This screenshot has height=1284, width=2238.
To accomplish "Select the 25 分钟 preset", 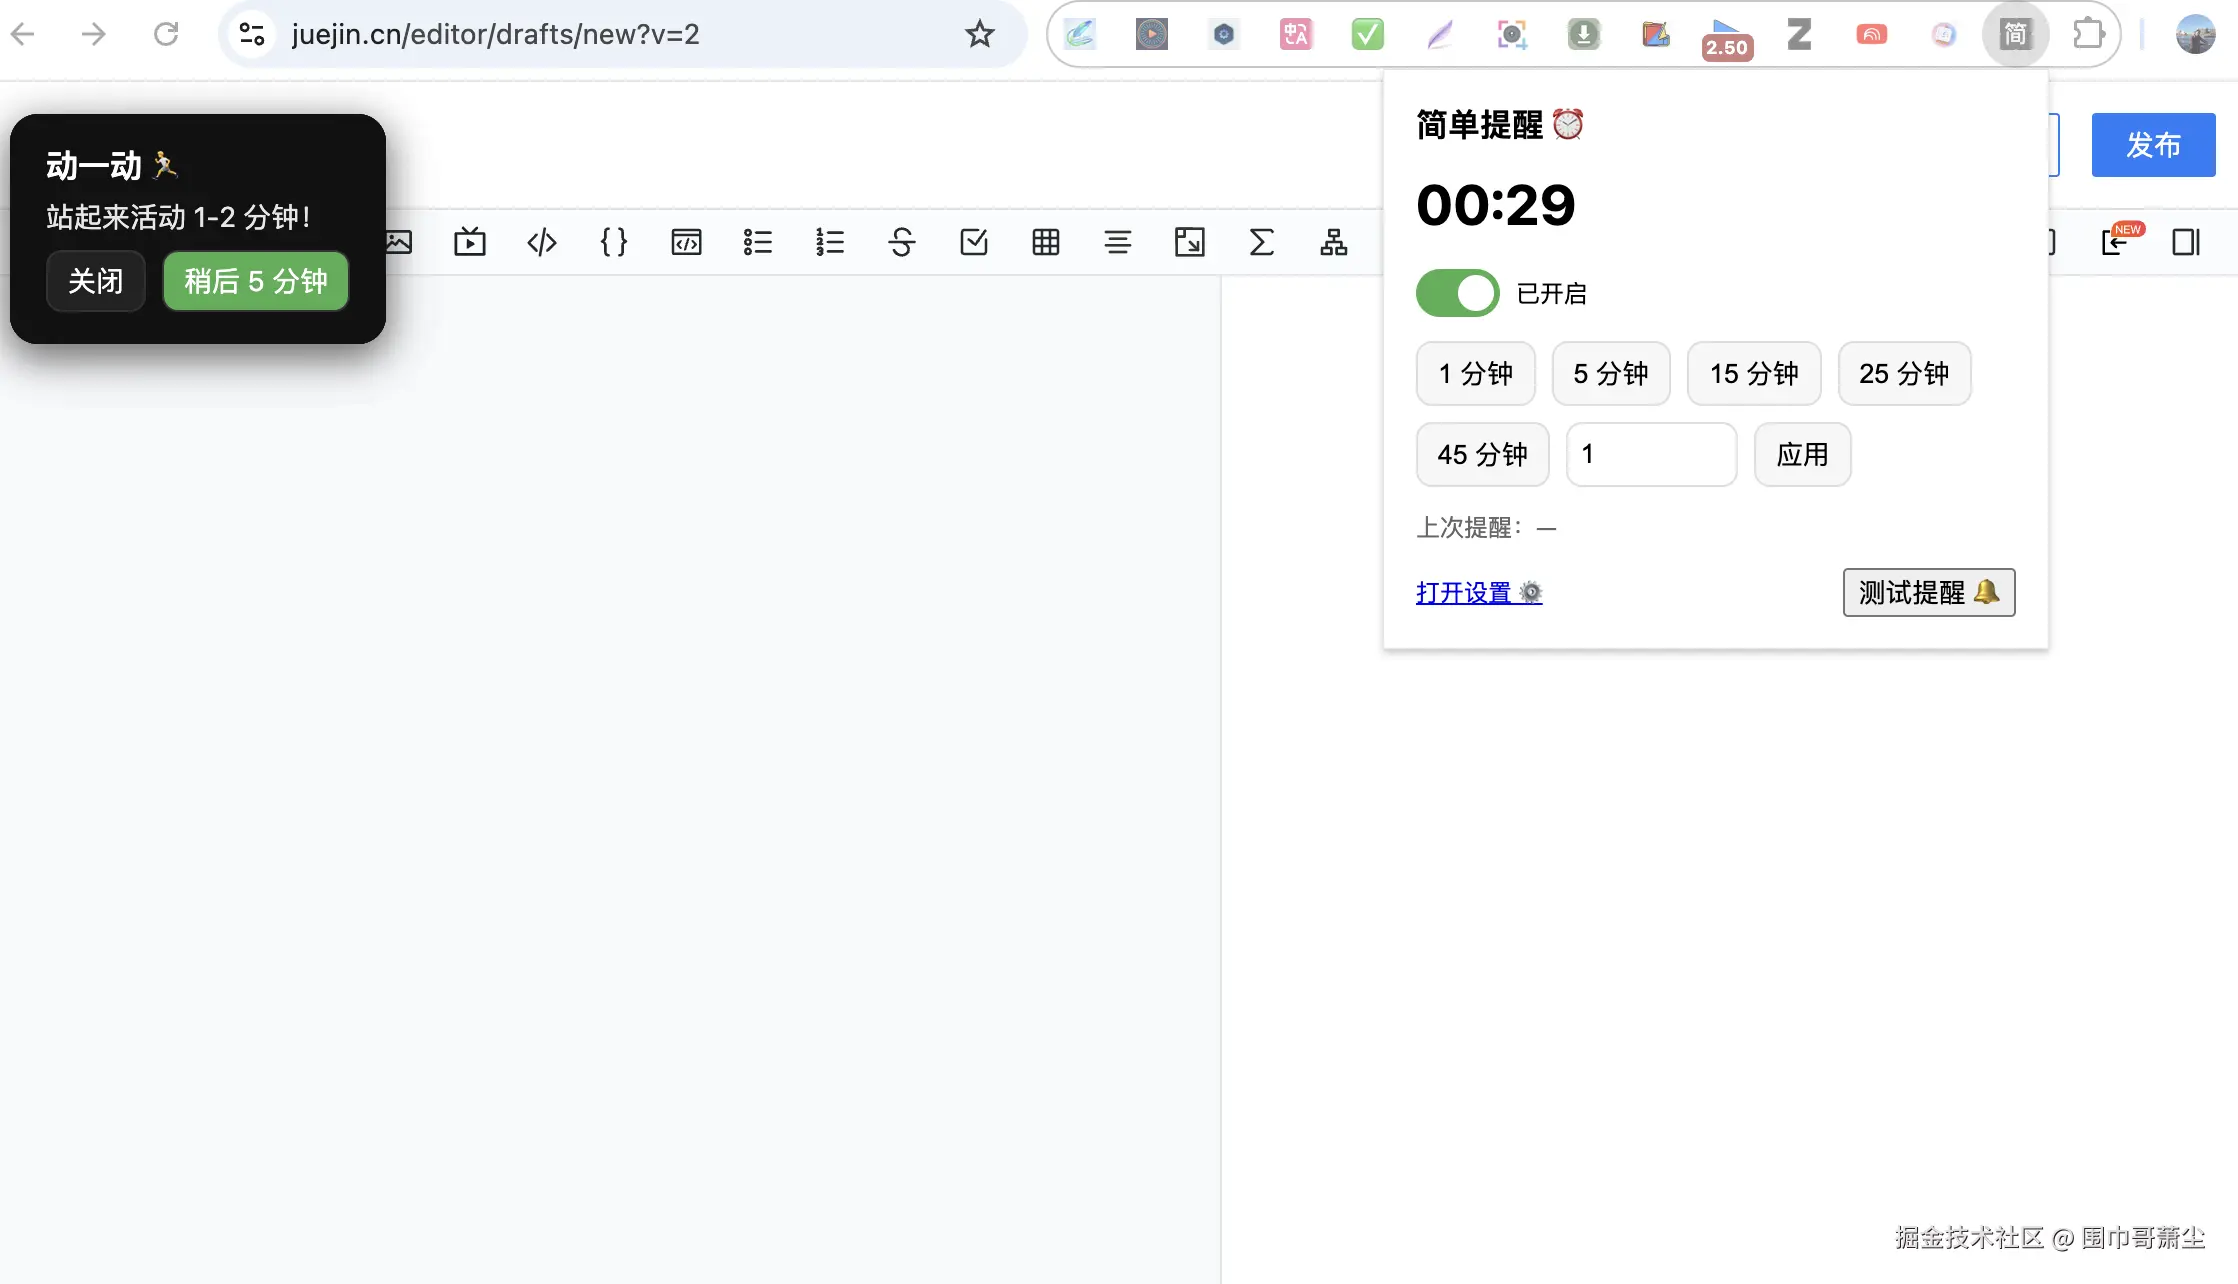I will (1904, 373).
